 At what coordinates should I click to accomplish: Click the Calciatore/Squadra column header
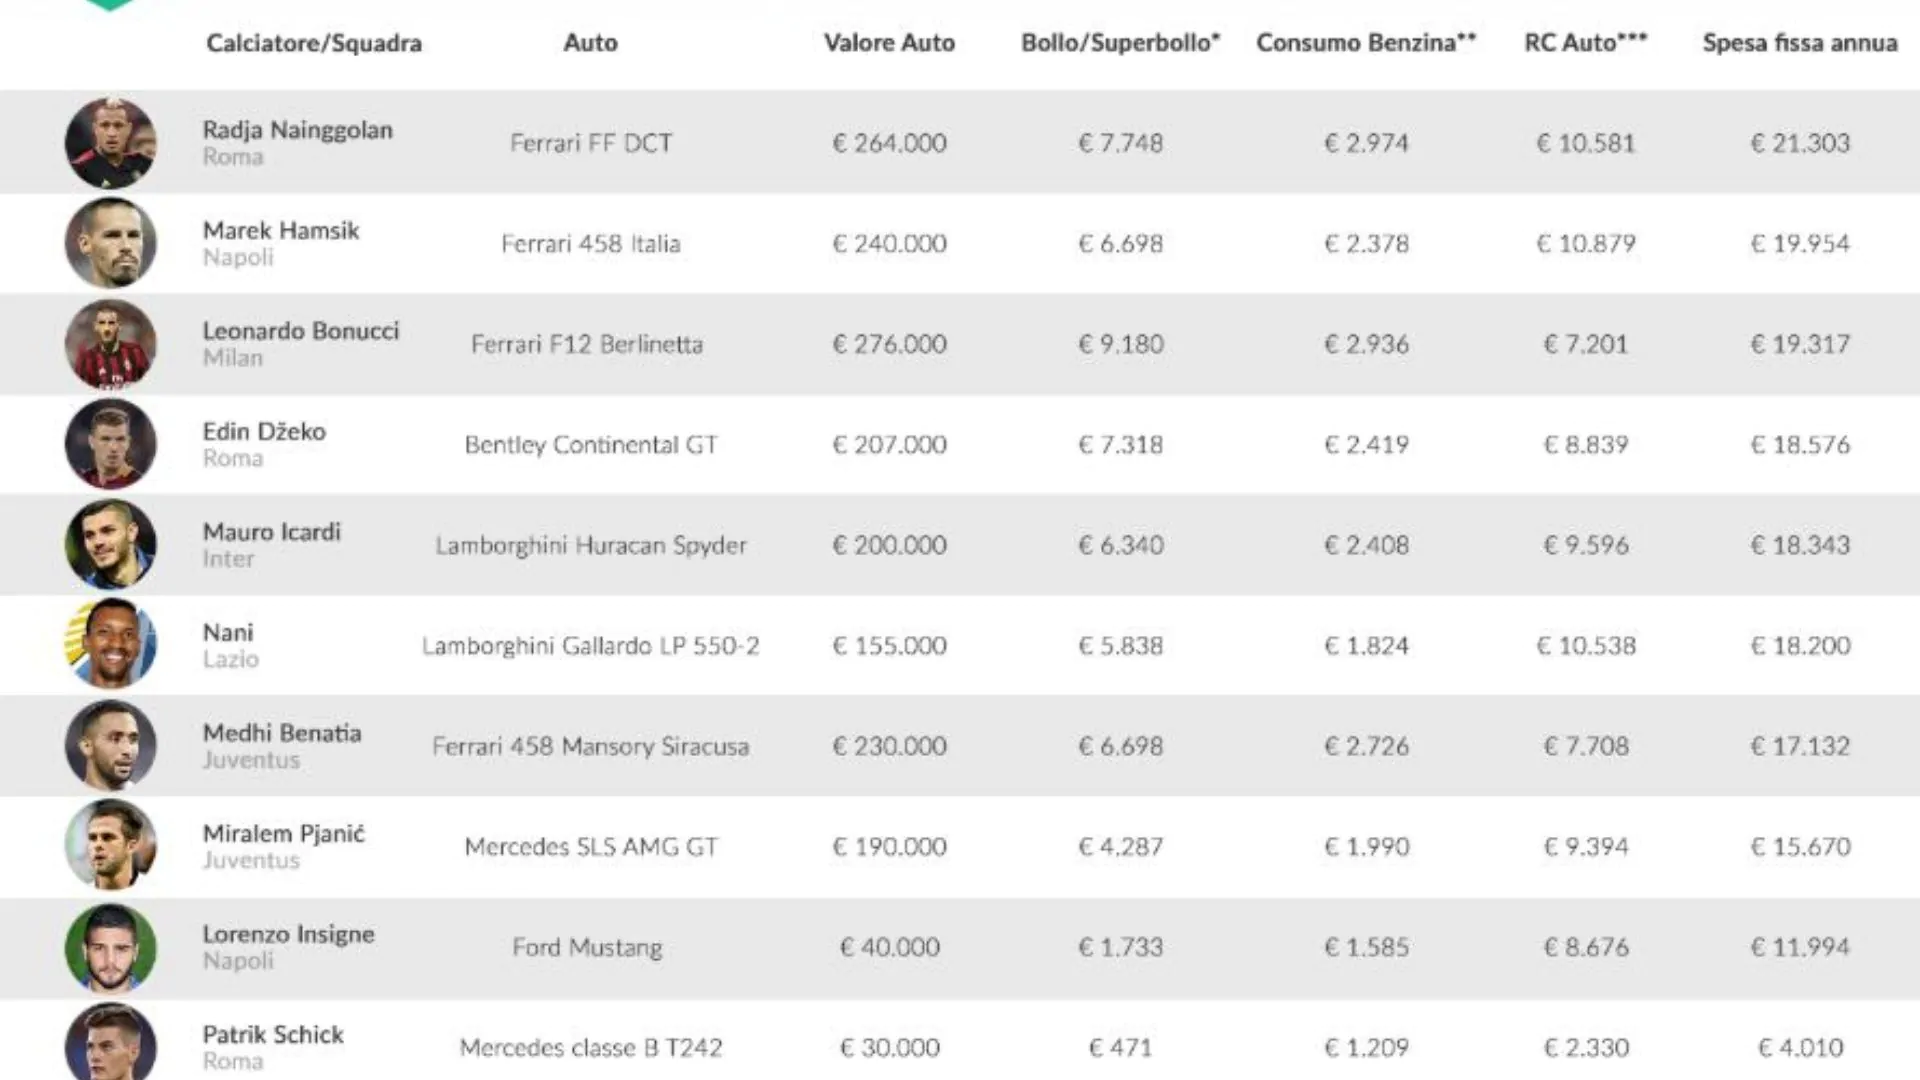(x=314, y=43)
